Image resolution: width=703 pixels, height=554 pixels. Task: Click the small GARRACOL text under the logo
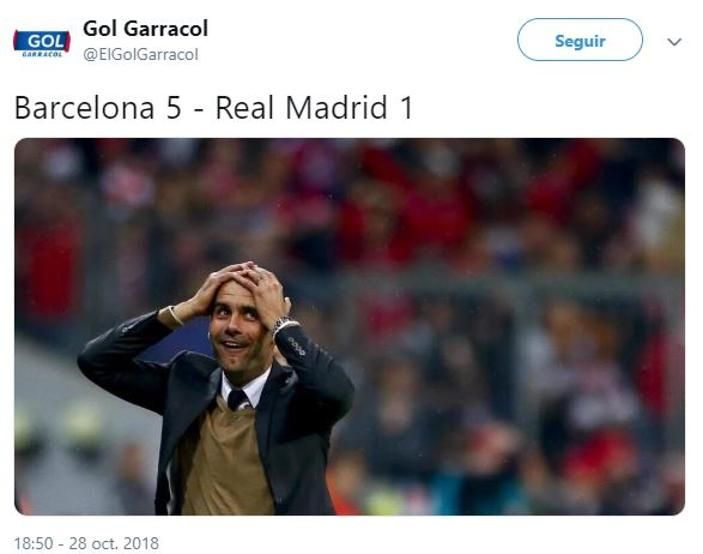click(x=42, y=54)
